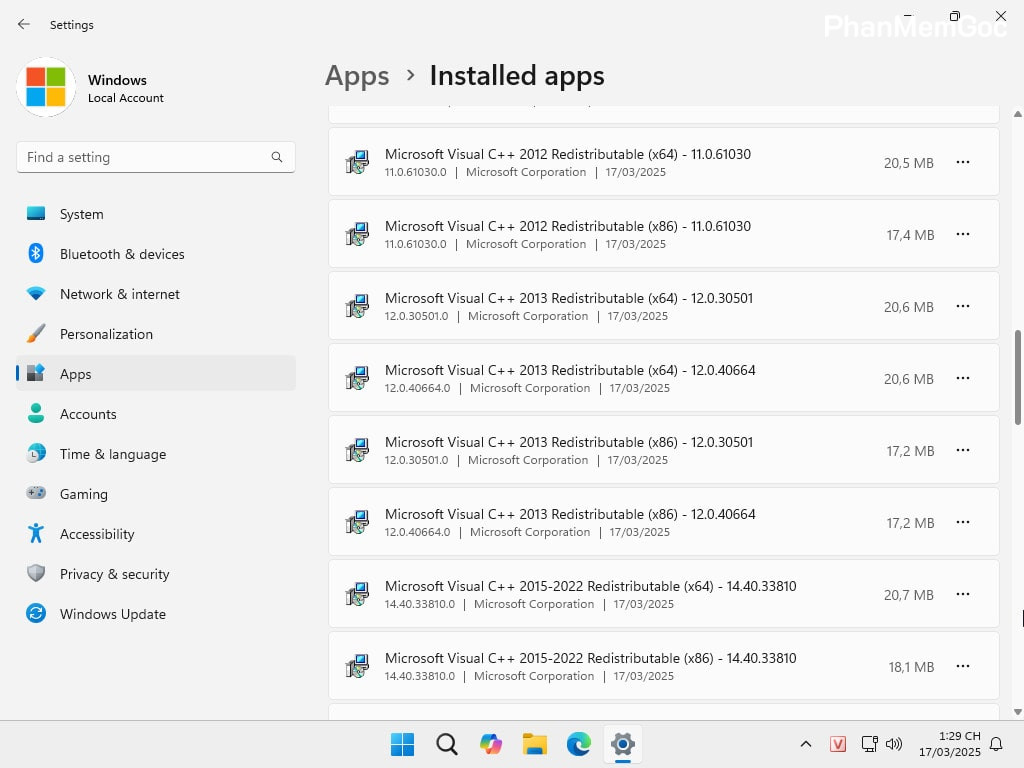Image resolution: width=1024 pixels, height=768 pixels.
Task: Select Personalization in the sidebar
Action: click(106, 334)
